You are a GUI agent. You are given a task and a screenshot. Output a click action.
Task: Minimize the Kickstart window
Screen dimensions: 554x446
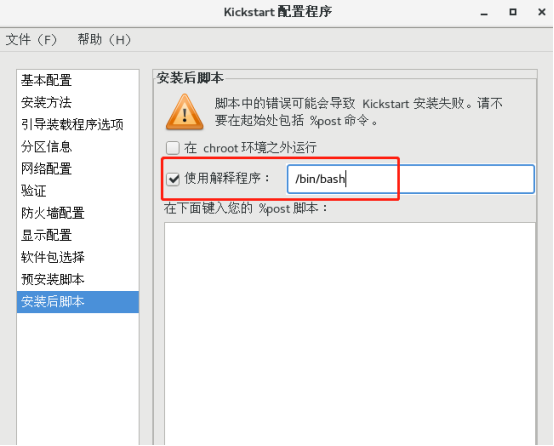pyautogui.click(x=484, y=13)
